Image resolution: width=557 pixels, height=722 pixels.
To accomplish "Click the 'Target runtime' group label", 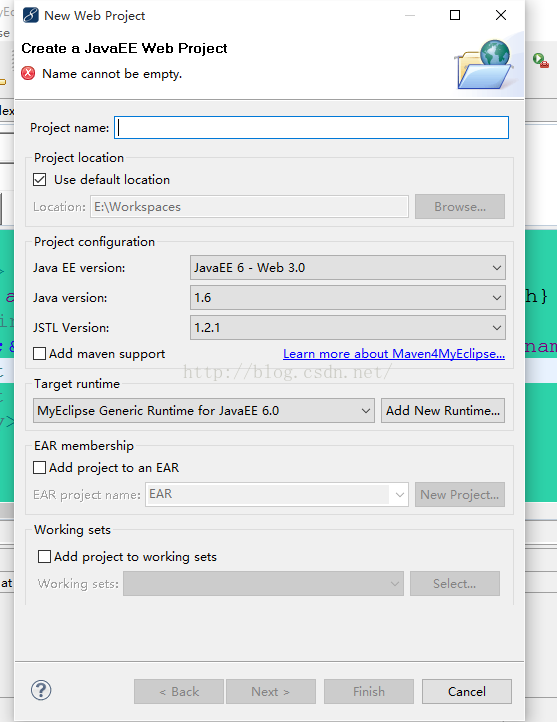I will [77, 384].
